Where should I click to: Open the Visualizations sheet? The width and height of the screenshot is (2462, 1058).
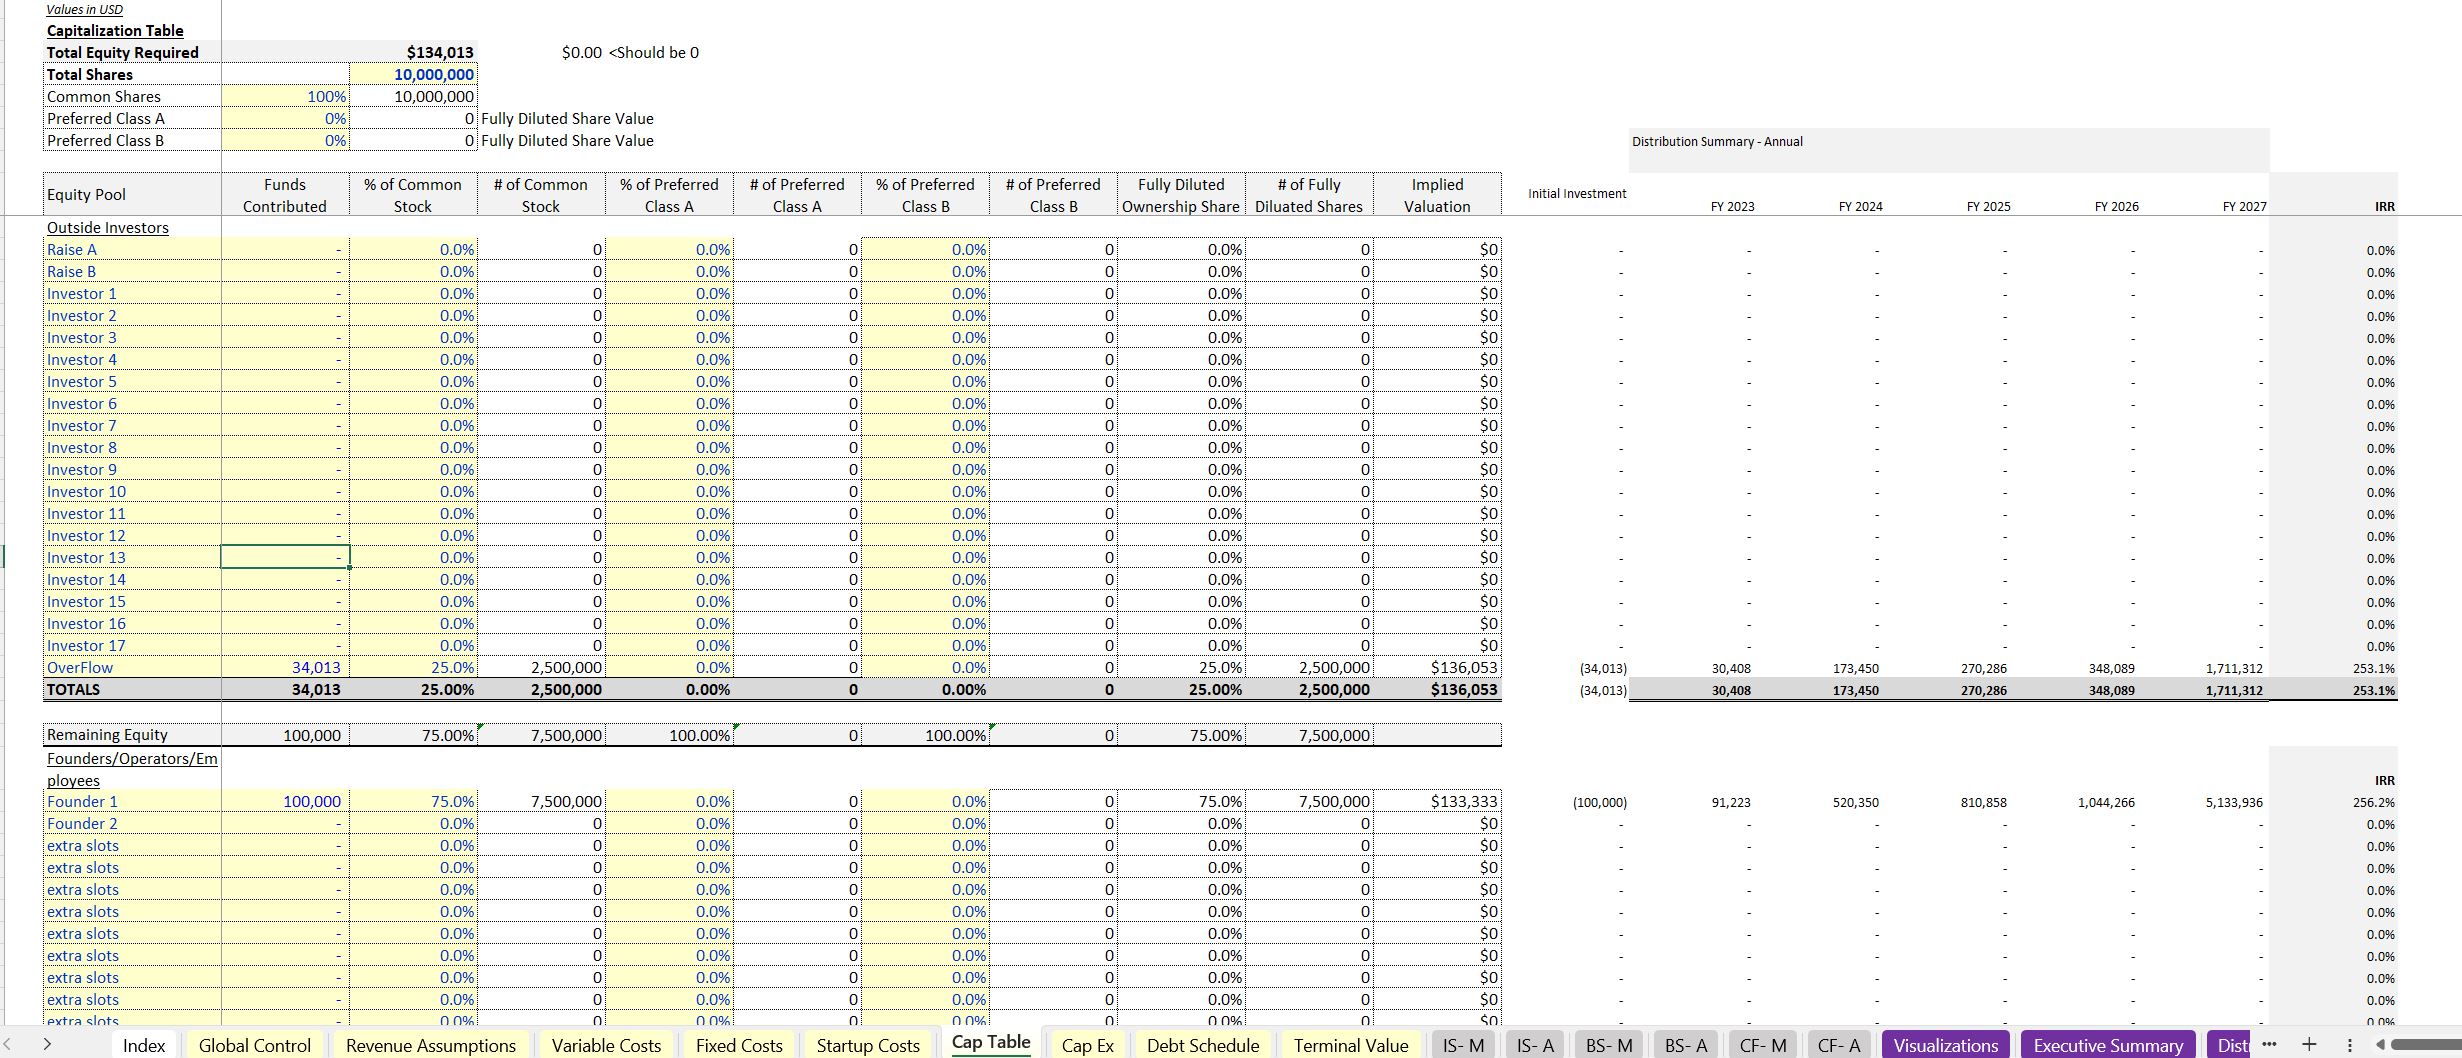pos(1944,1045)
